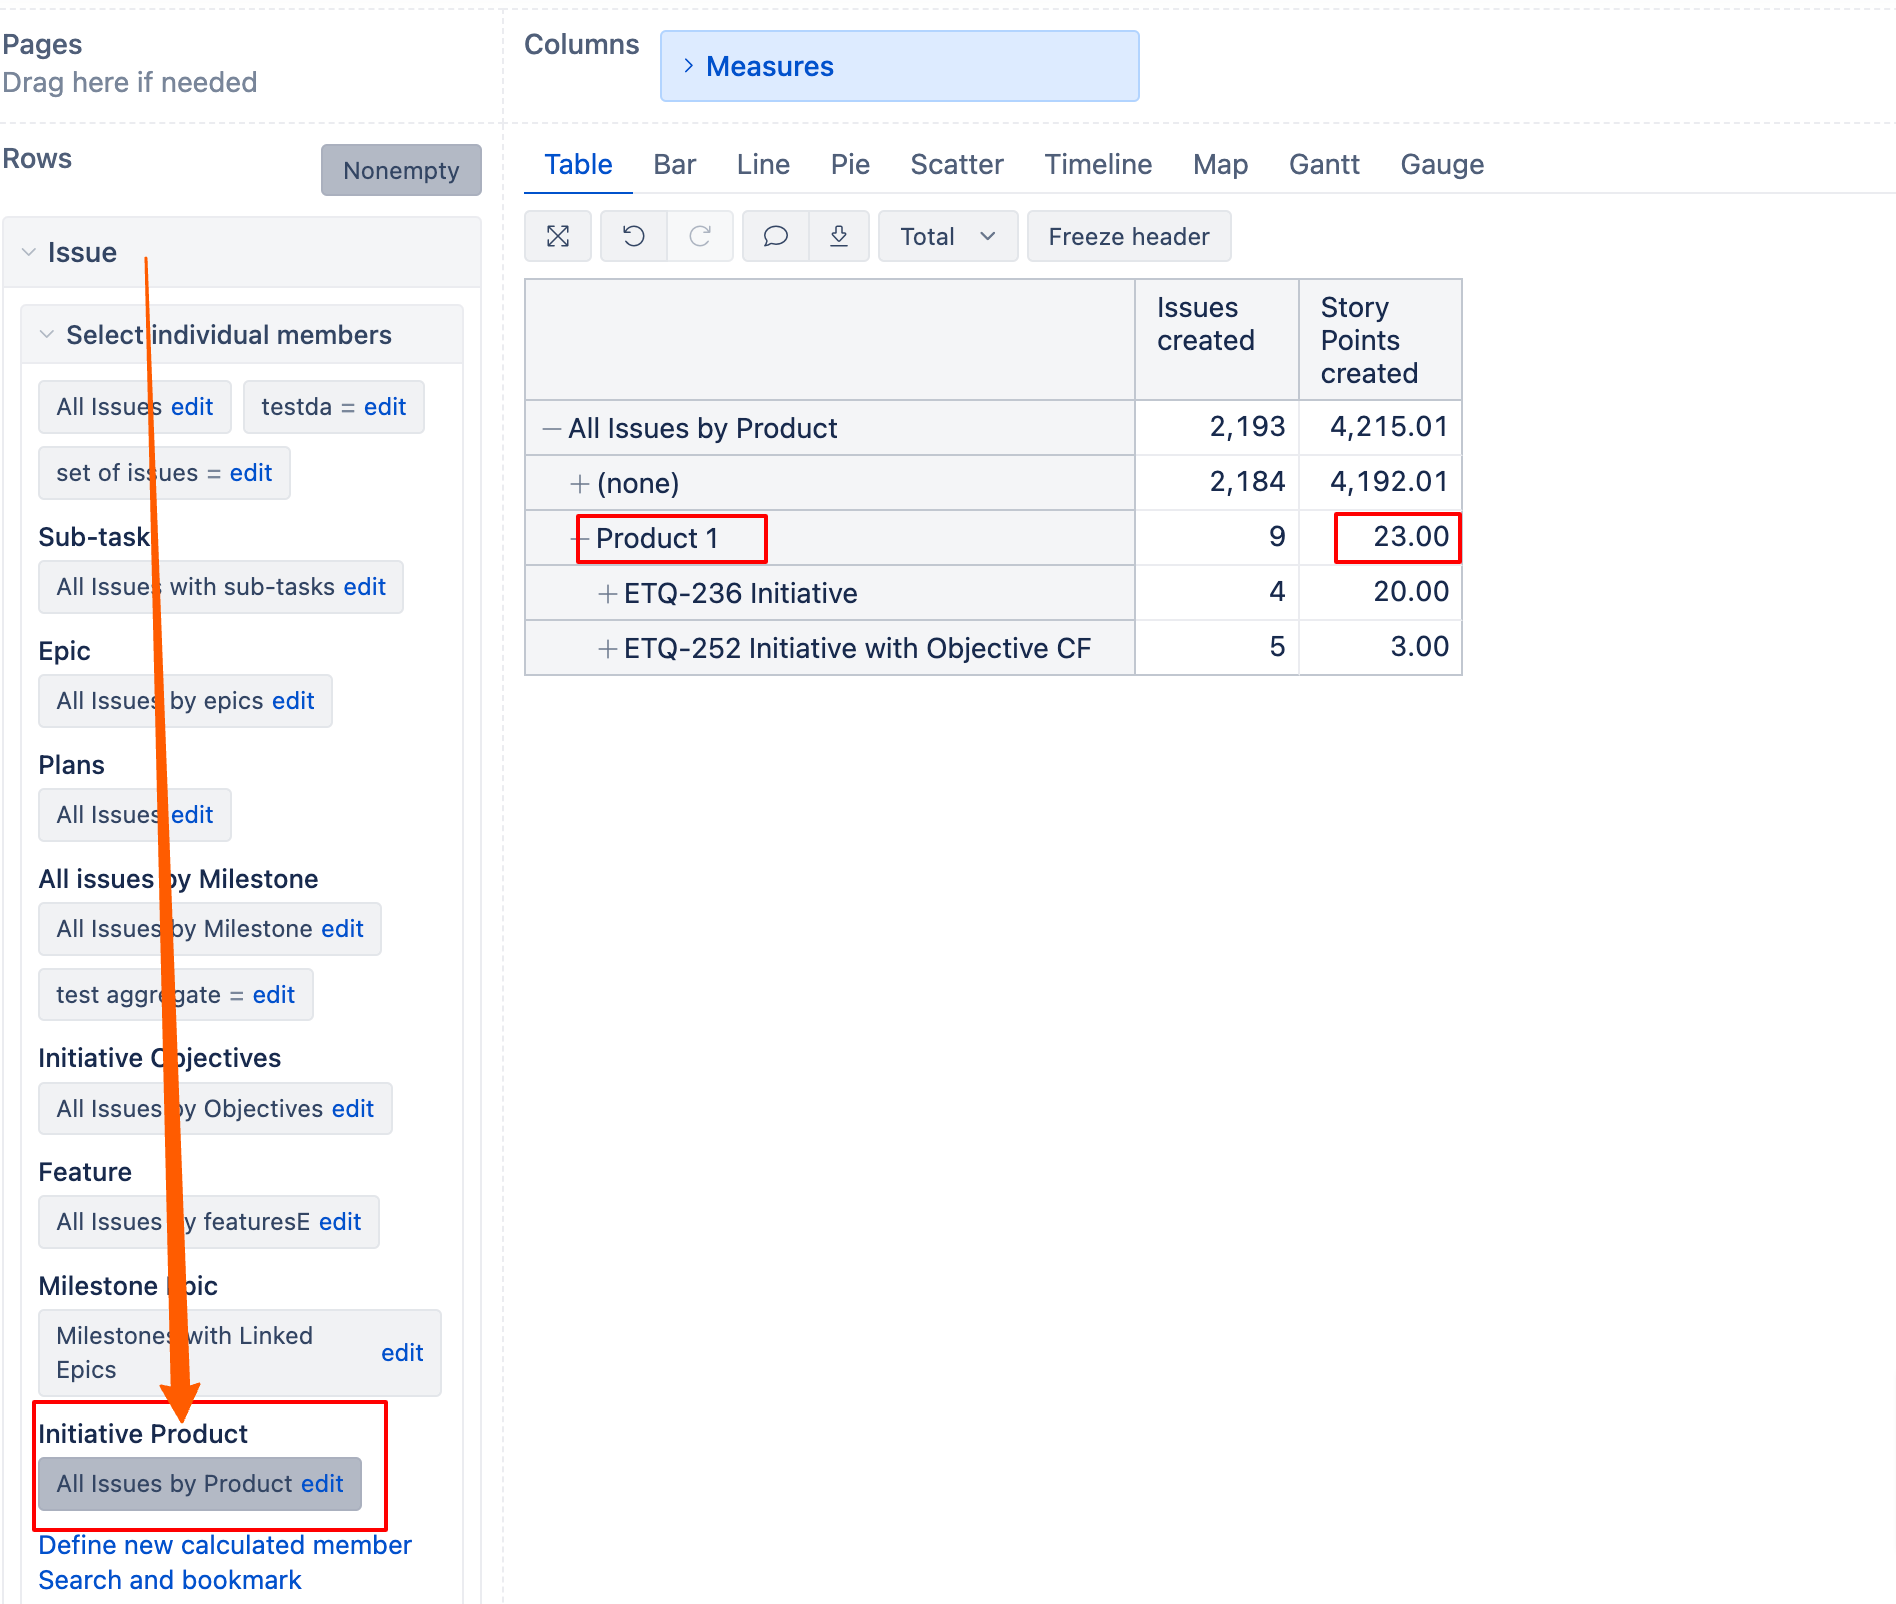Screen dimensions: 1896x1604
Task: Open the comment bubble icon
Action: 775,236
